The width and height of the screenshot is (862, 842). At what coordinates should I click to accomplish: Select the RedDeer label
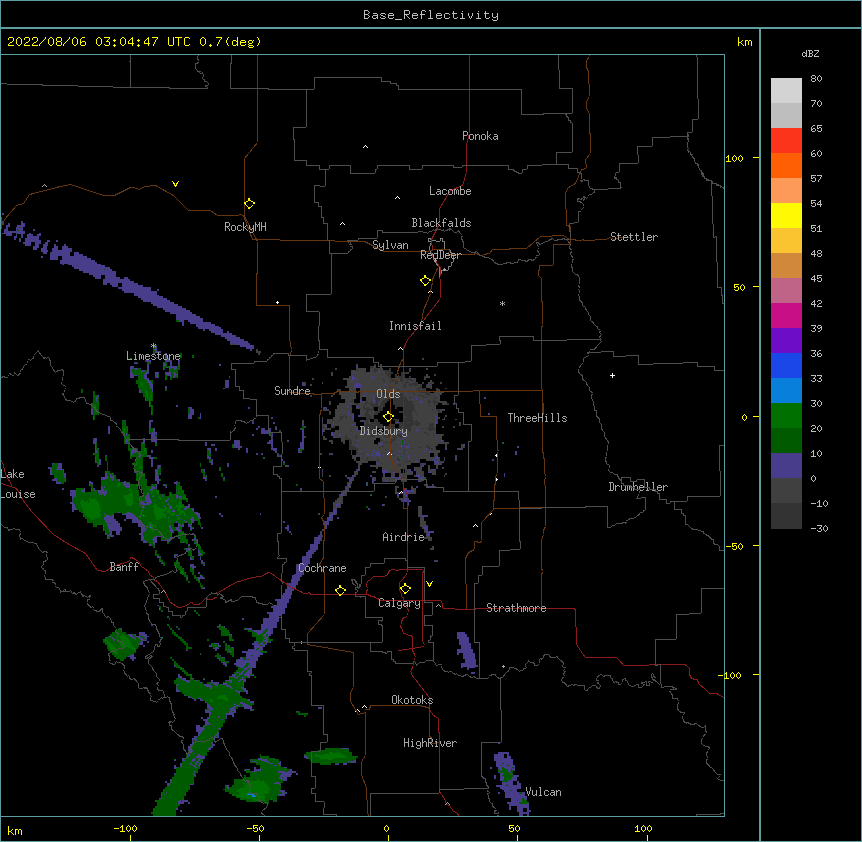click(x=440, y=255)
